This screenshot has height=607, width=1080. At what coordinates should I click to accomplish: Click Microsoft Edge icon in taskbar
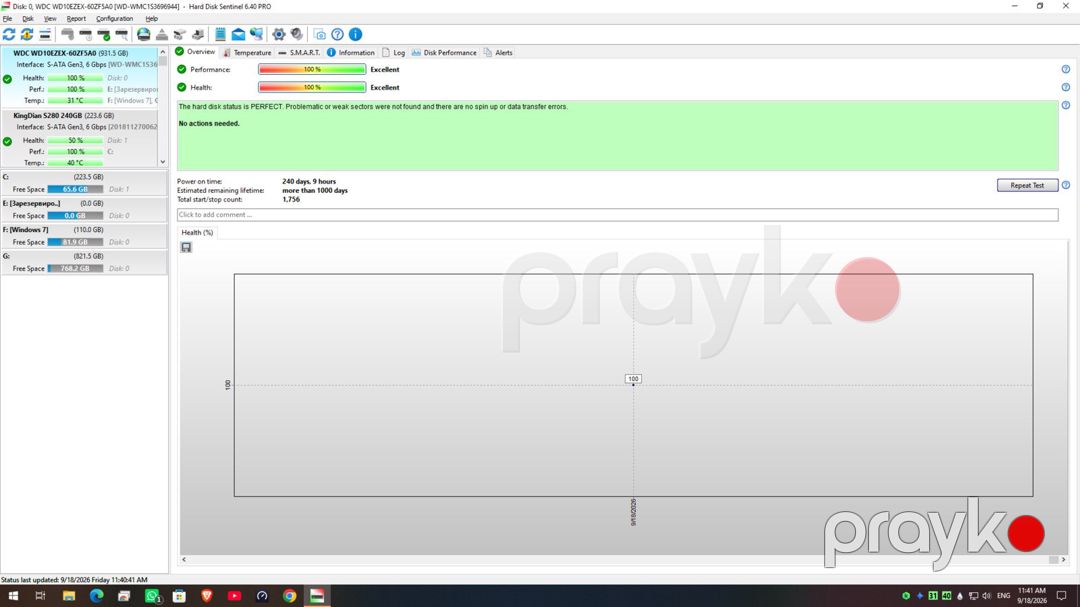(x=96, y=596)
